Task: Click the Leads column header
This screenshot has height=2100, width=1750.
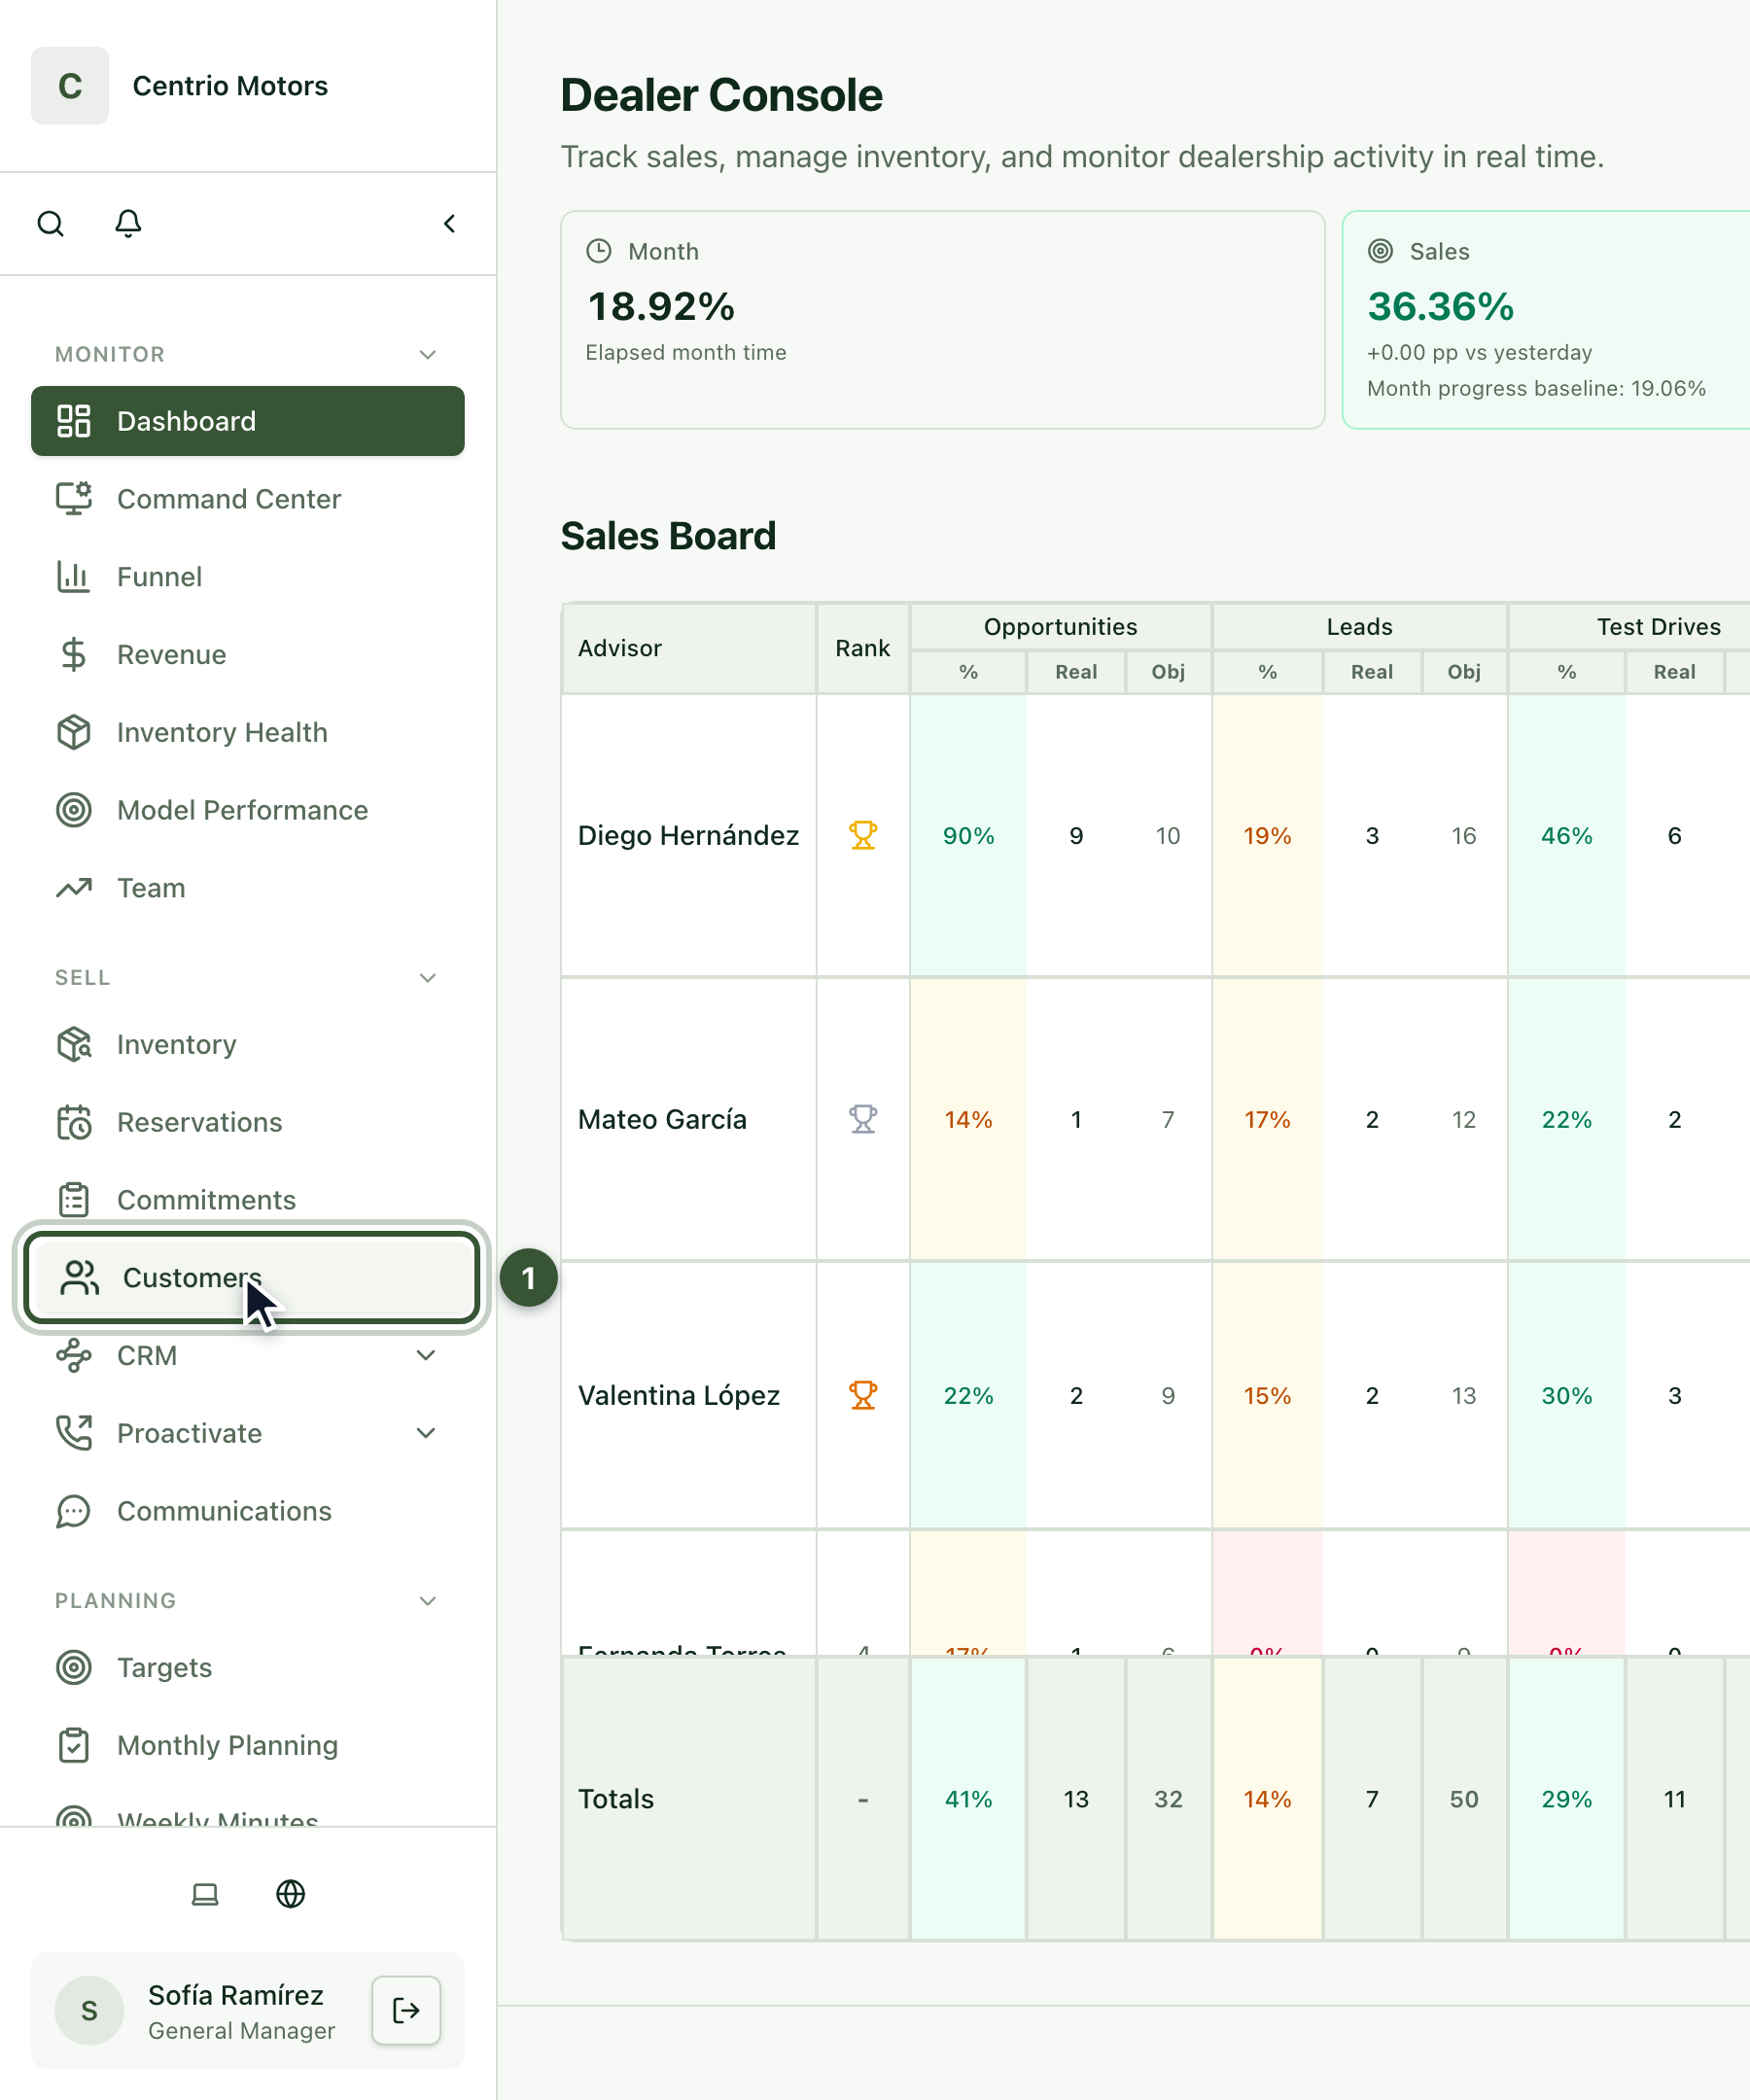Action: pos(1359,627)
